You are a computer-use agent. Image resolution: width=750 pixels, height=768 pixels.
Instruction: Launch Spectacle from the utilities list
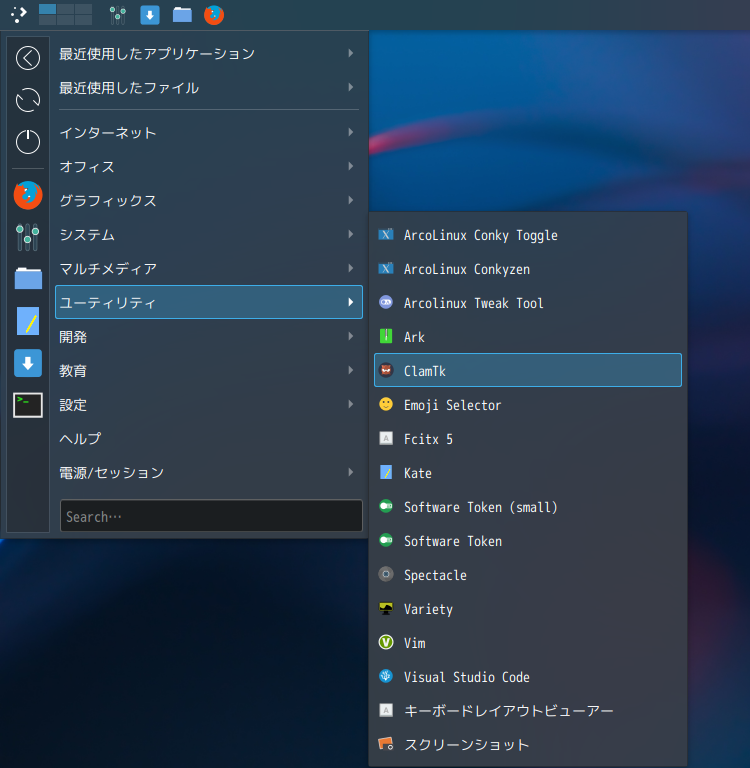(x=528, y=575)
